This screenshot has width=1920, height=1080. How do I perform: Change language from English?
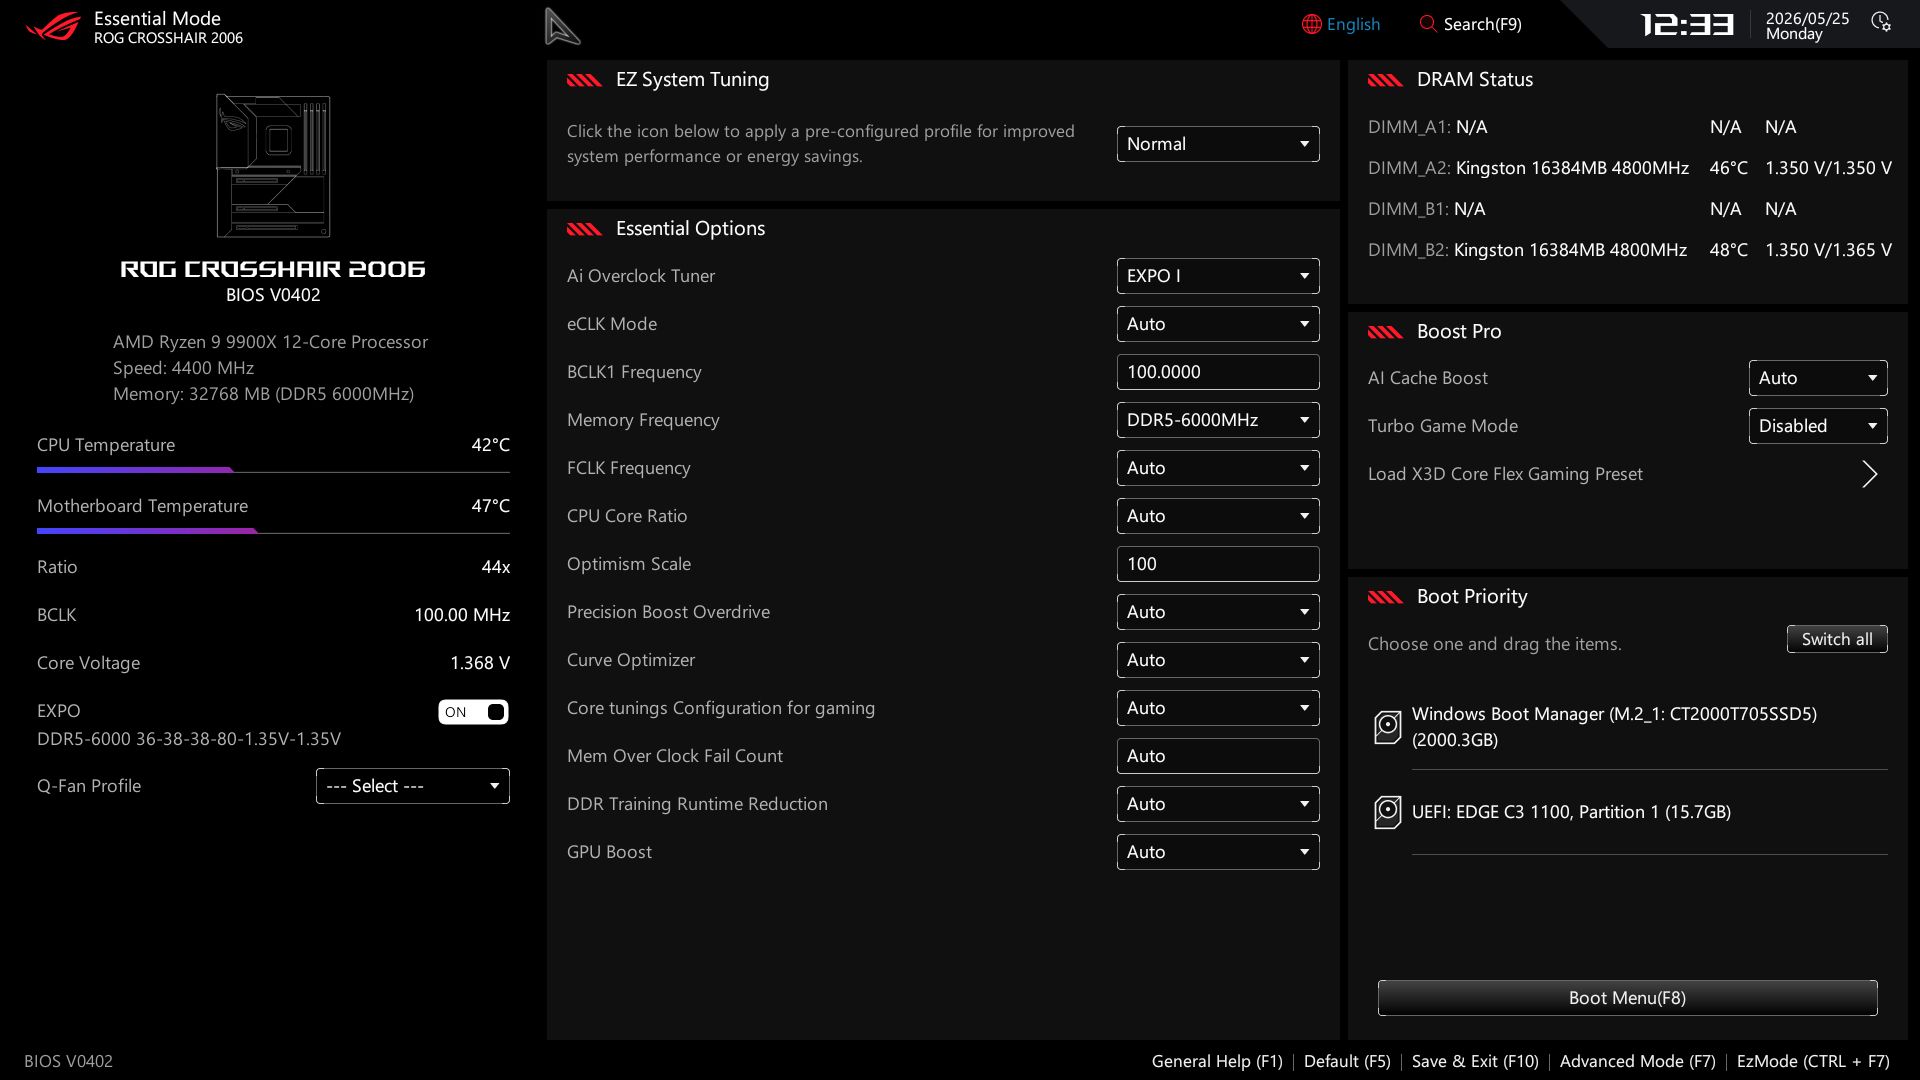click(x=1353, y=24)
